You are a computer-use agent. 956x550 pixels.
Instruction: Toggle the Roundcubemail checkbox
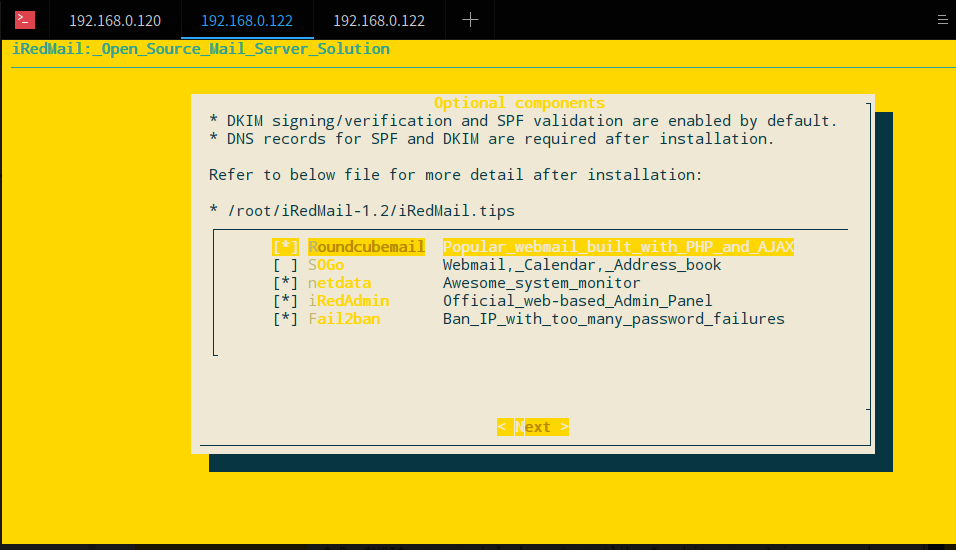[x=285, y=247]
